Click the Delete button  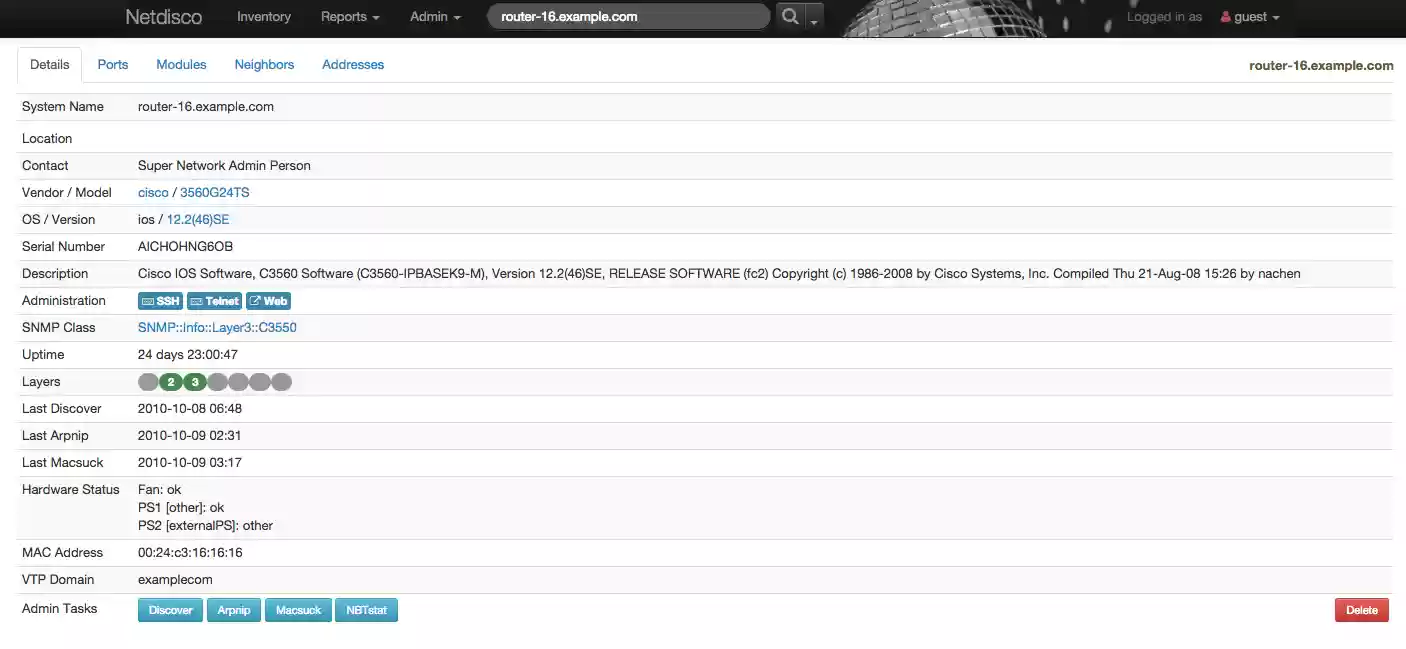[1361, 609]
